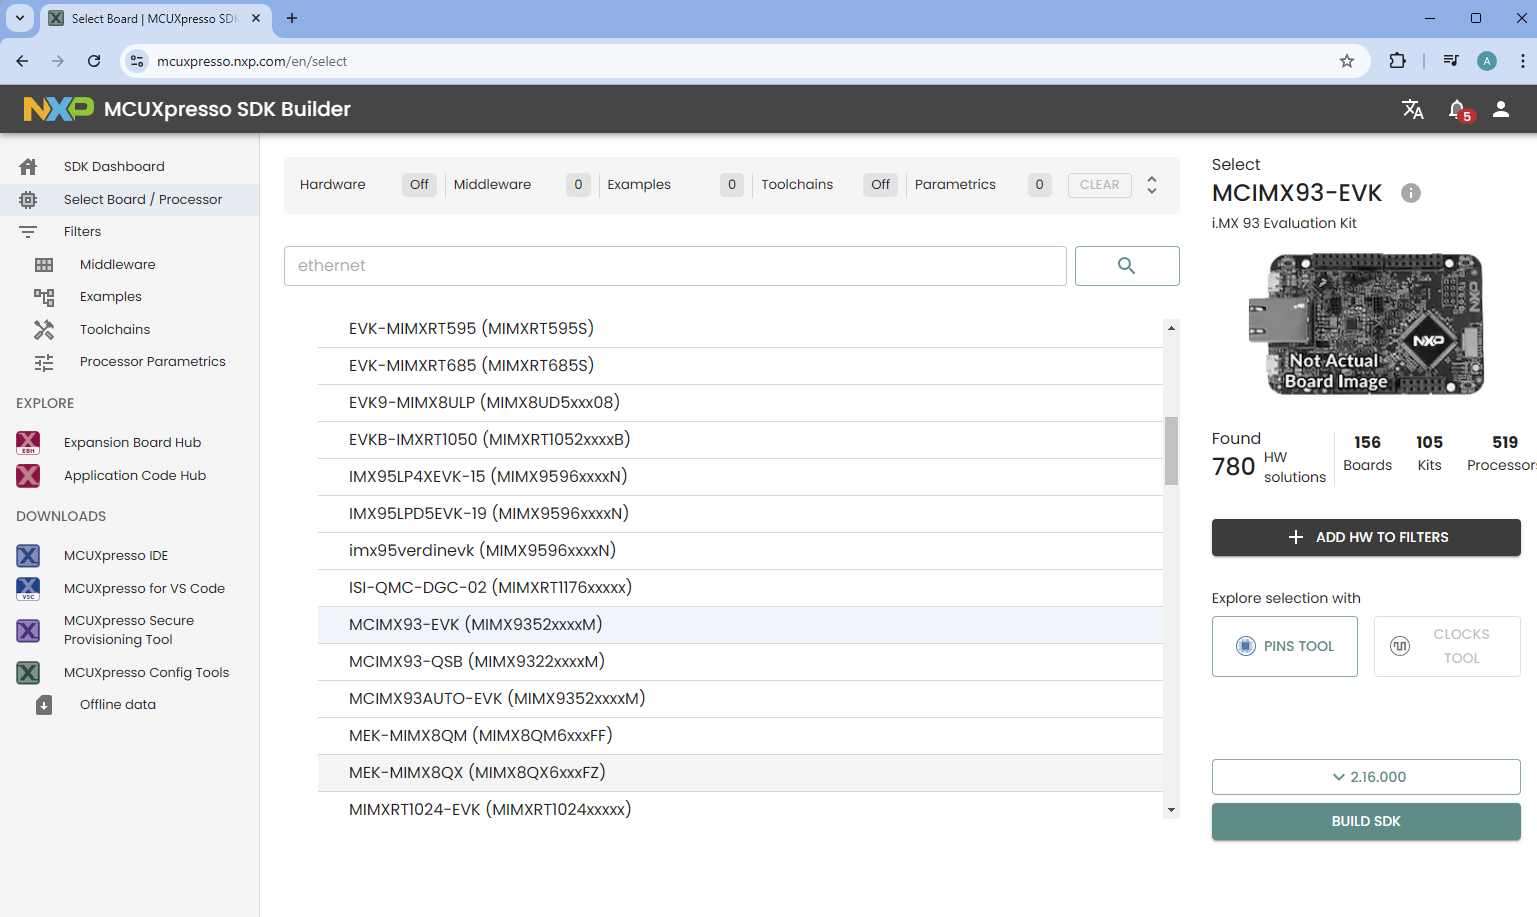Click the BUILD SDK button
Image resolution: width=1537 pixels, height=917 pixels.
(1366, 821)
